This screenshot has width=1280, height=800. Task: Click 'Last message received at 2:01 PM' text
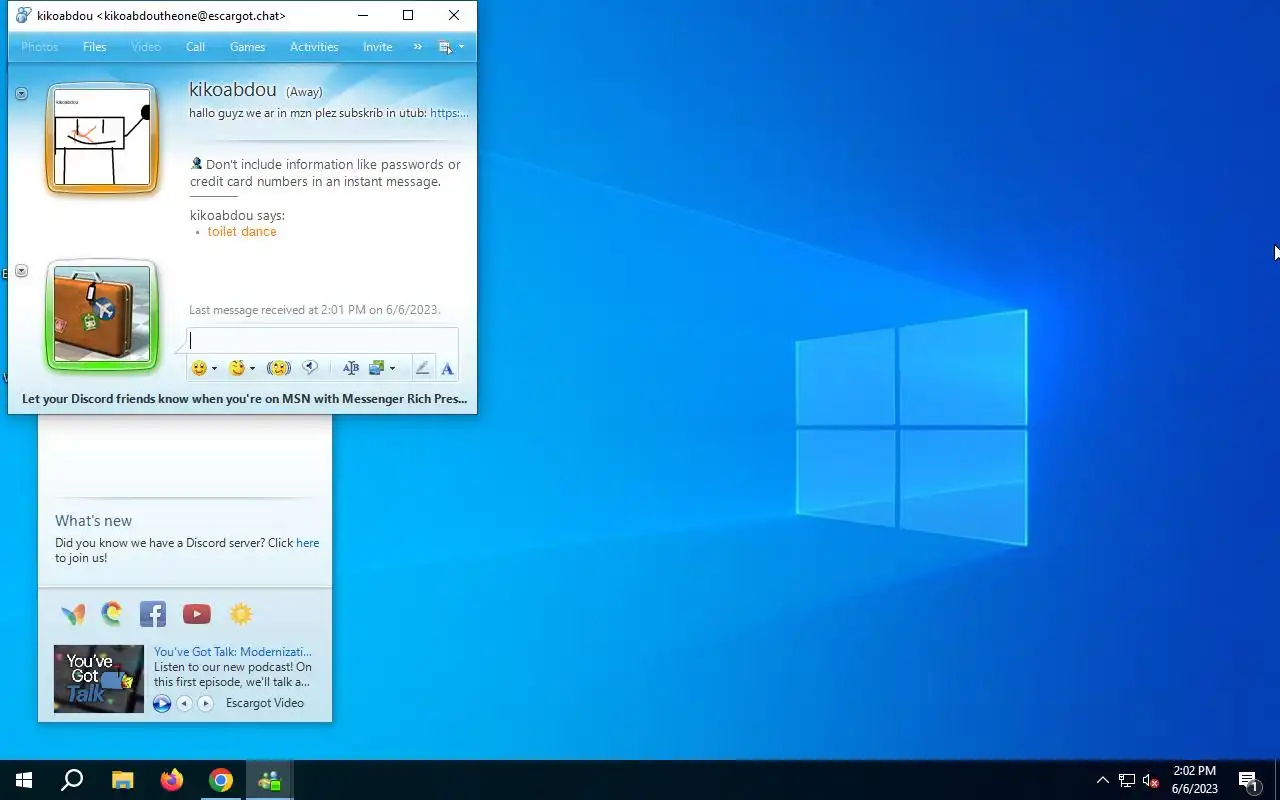pos(314,310)
